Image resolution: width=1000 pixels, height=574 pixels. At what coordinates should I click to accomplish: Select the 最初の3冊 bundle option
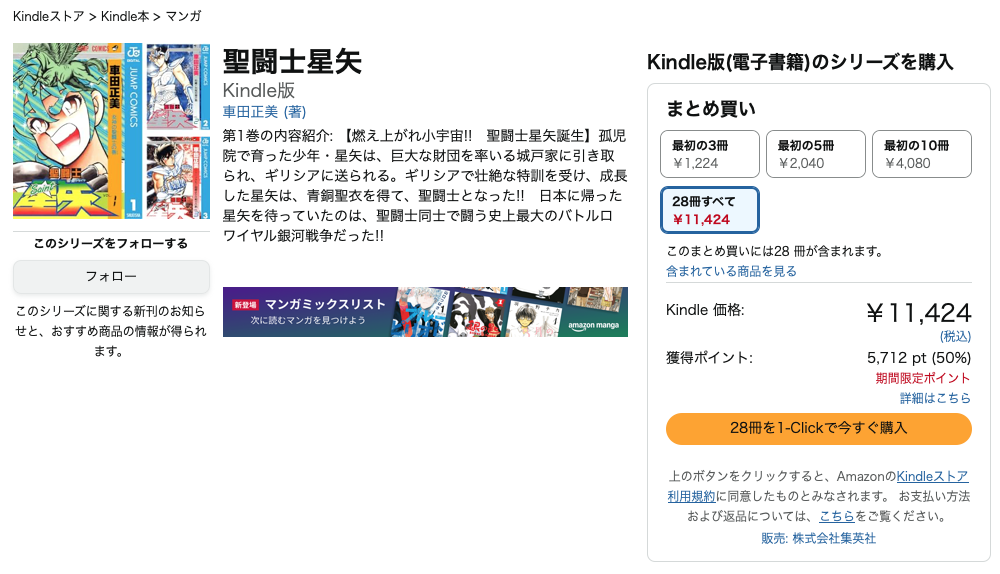coord(710,154)
